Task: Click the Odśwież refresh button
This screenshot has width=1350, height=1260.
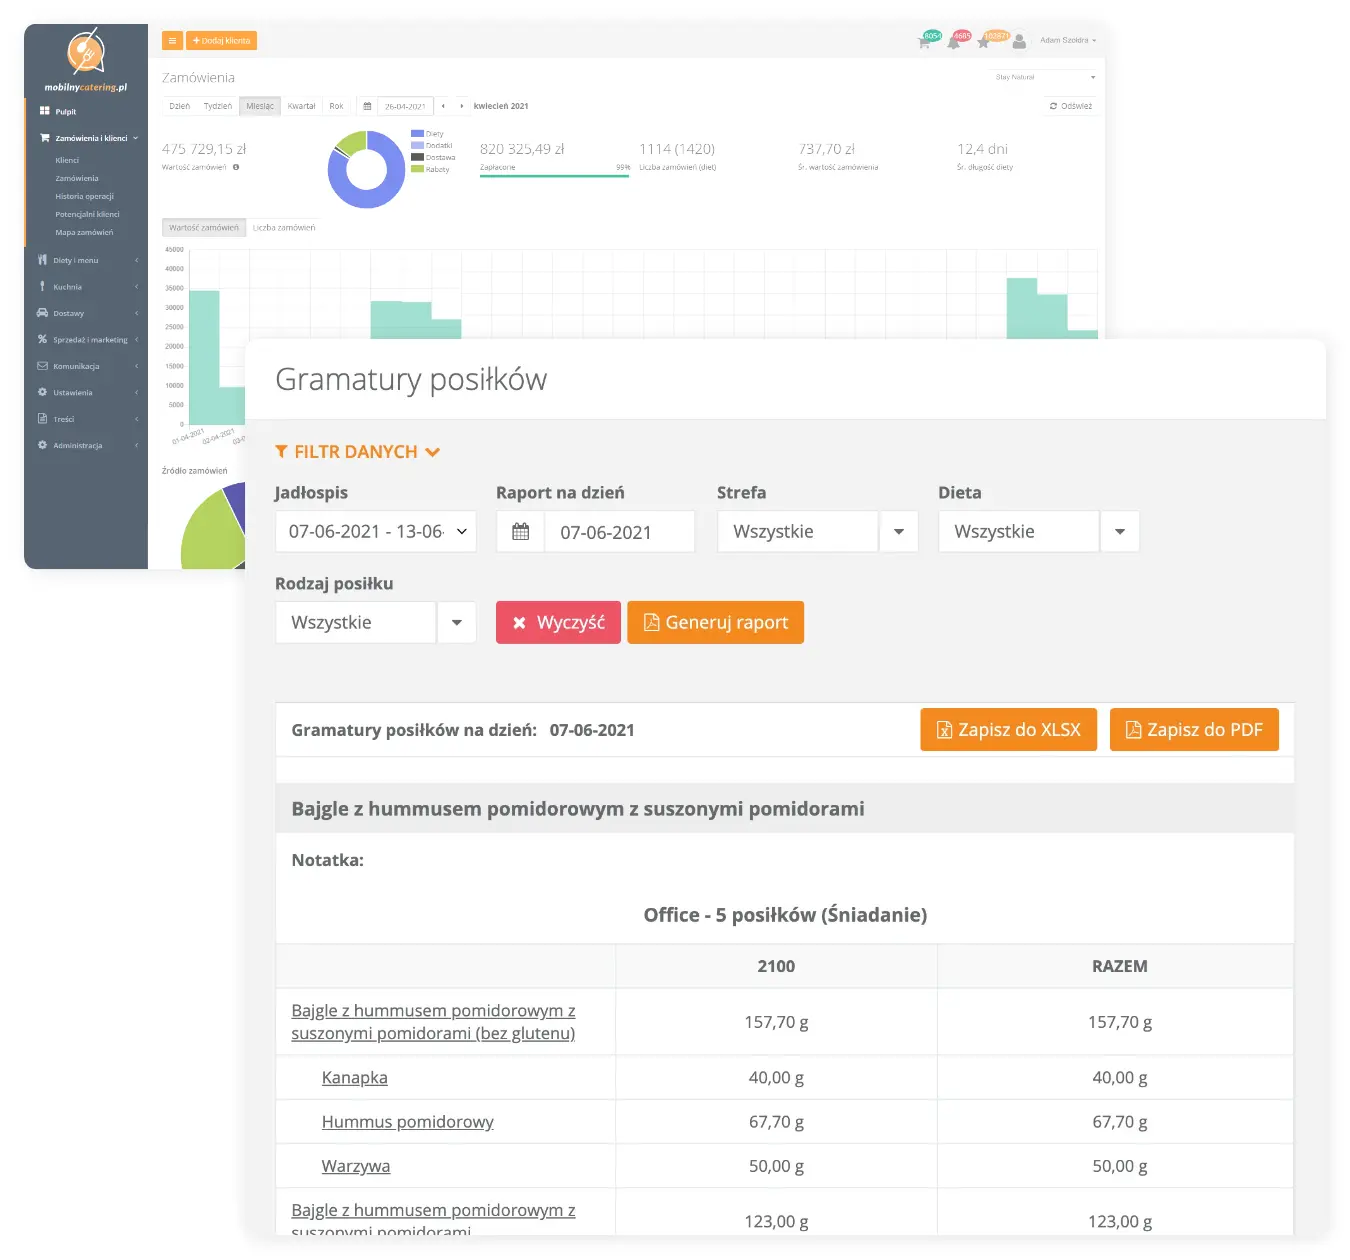Action: point(1071,106)
